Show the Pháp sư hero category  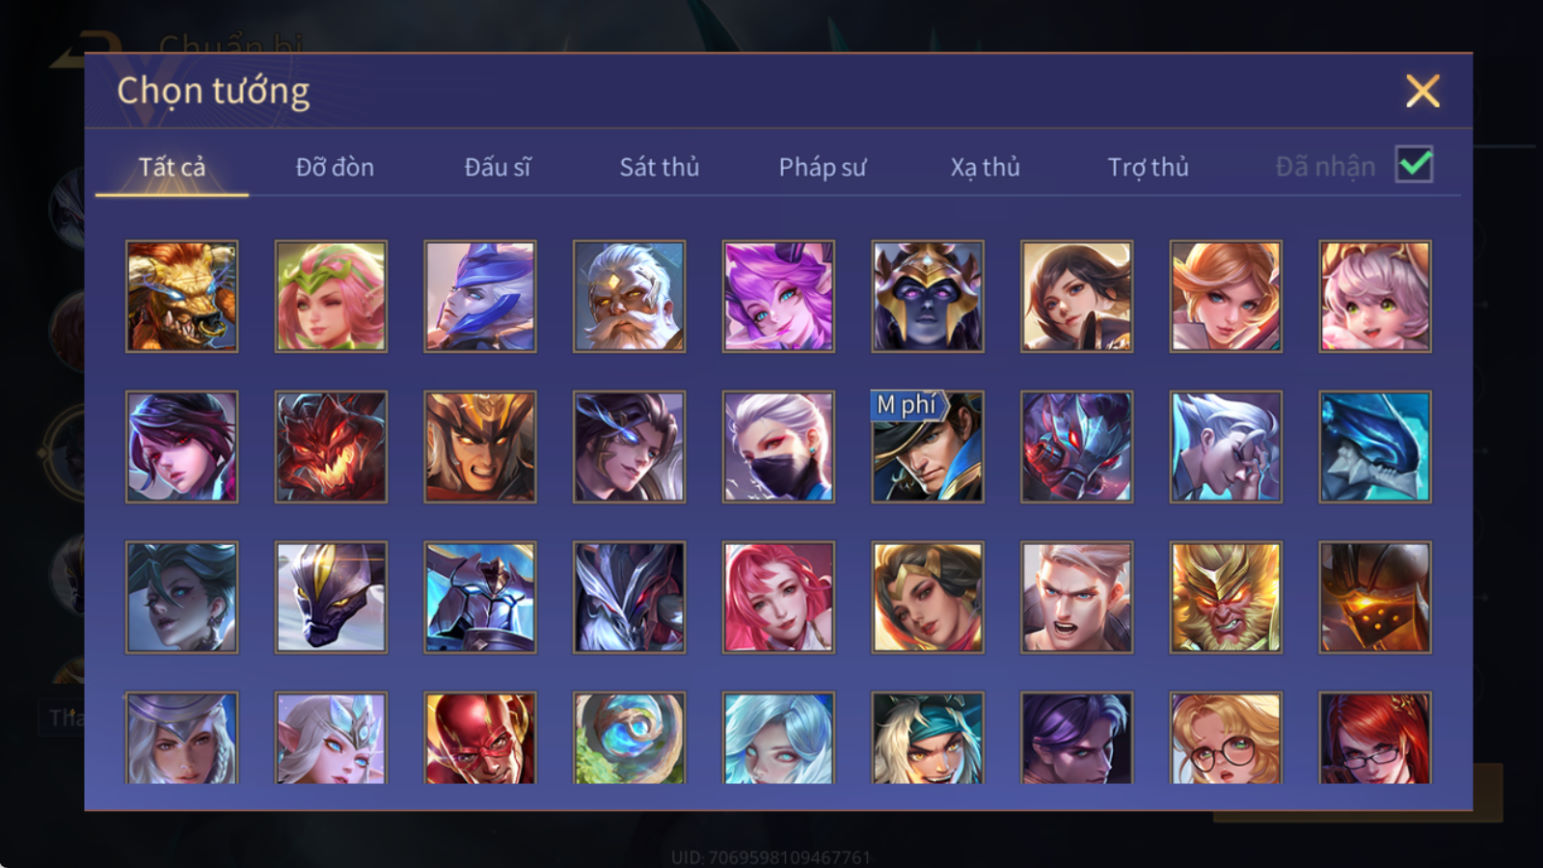coord(822,167)
